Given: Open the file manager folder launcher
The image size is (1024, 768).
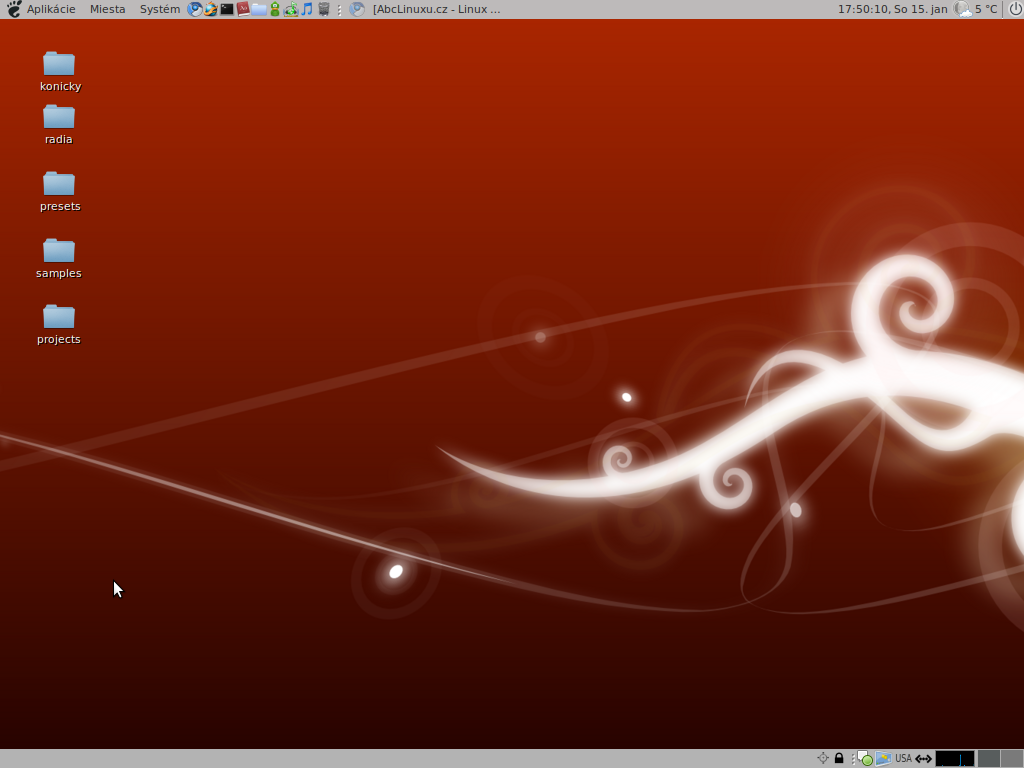Looking at the screenshot, I should pyautogui.click(x=259, y=9).
